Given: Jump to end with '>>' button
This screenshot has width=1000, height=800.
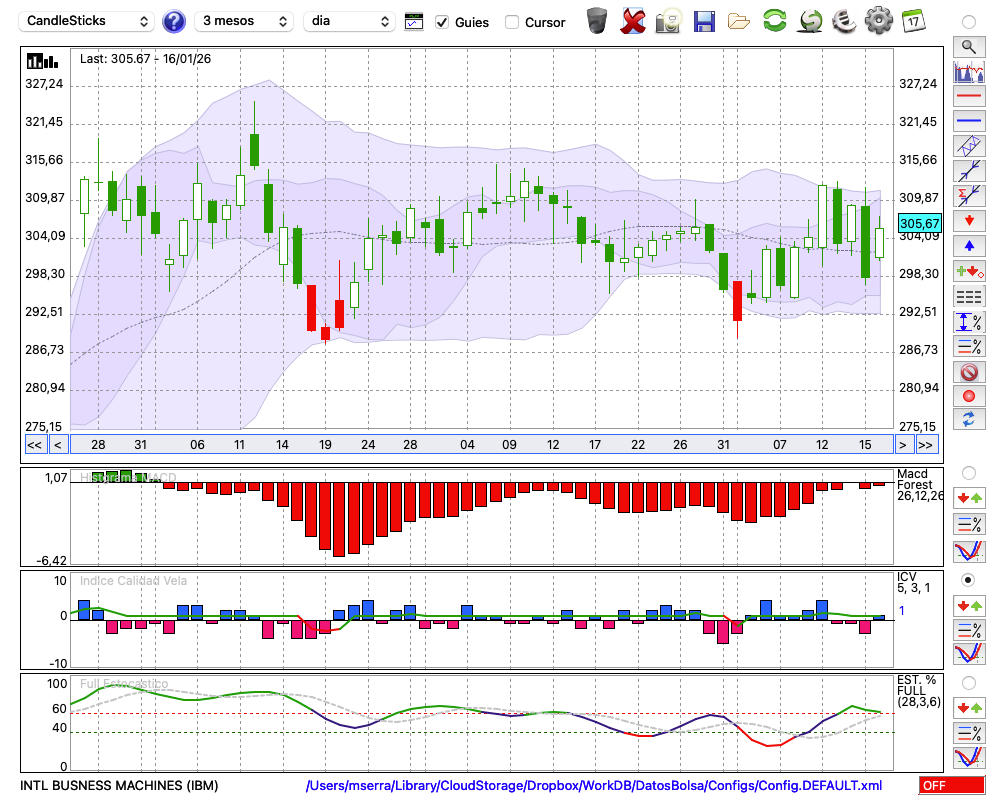Looking at the screenshot, I should coord(926,445).
